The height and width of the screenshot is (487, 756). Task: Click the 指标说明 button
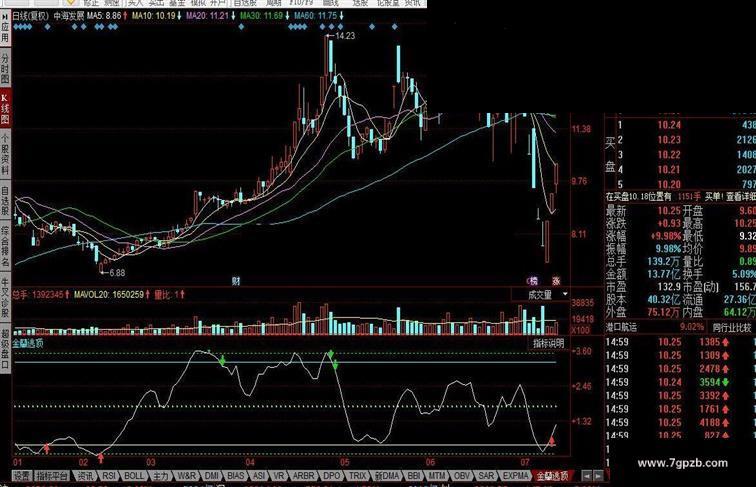point(548,343)
